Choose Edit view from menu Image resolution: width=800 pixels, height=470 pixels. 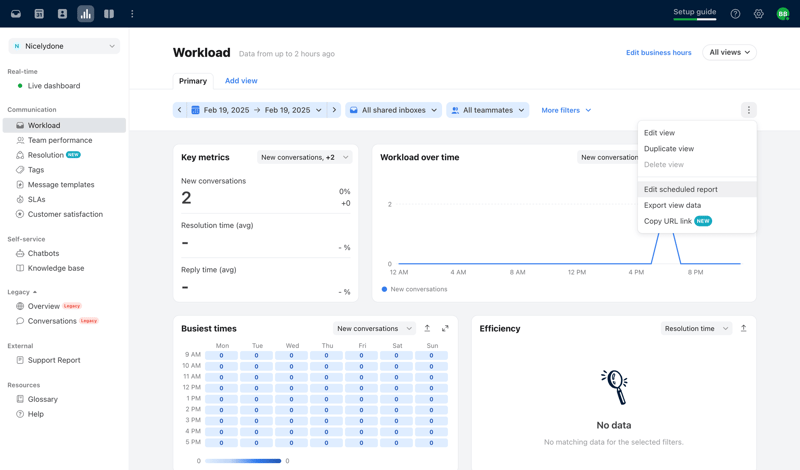697,133
